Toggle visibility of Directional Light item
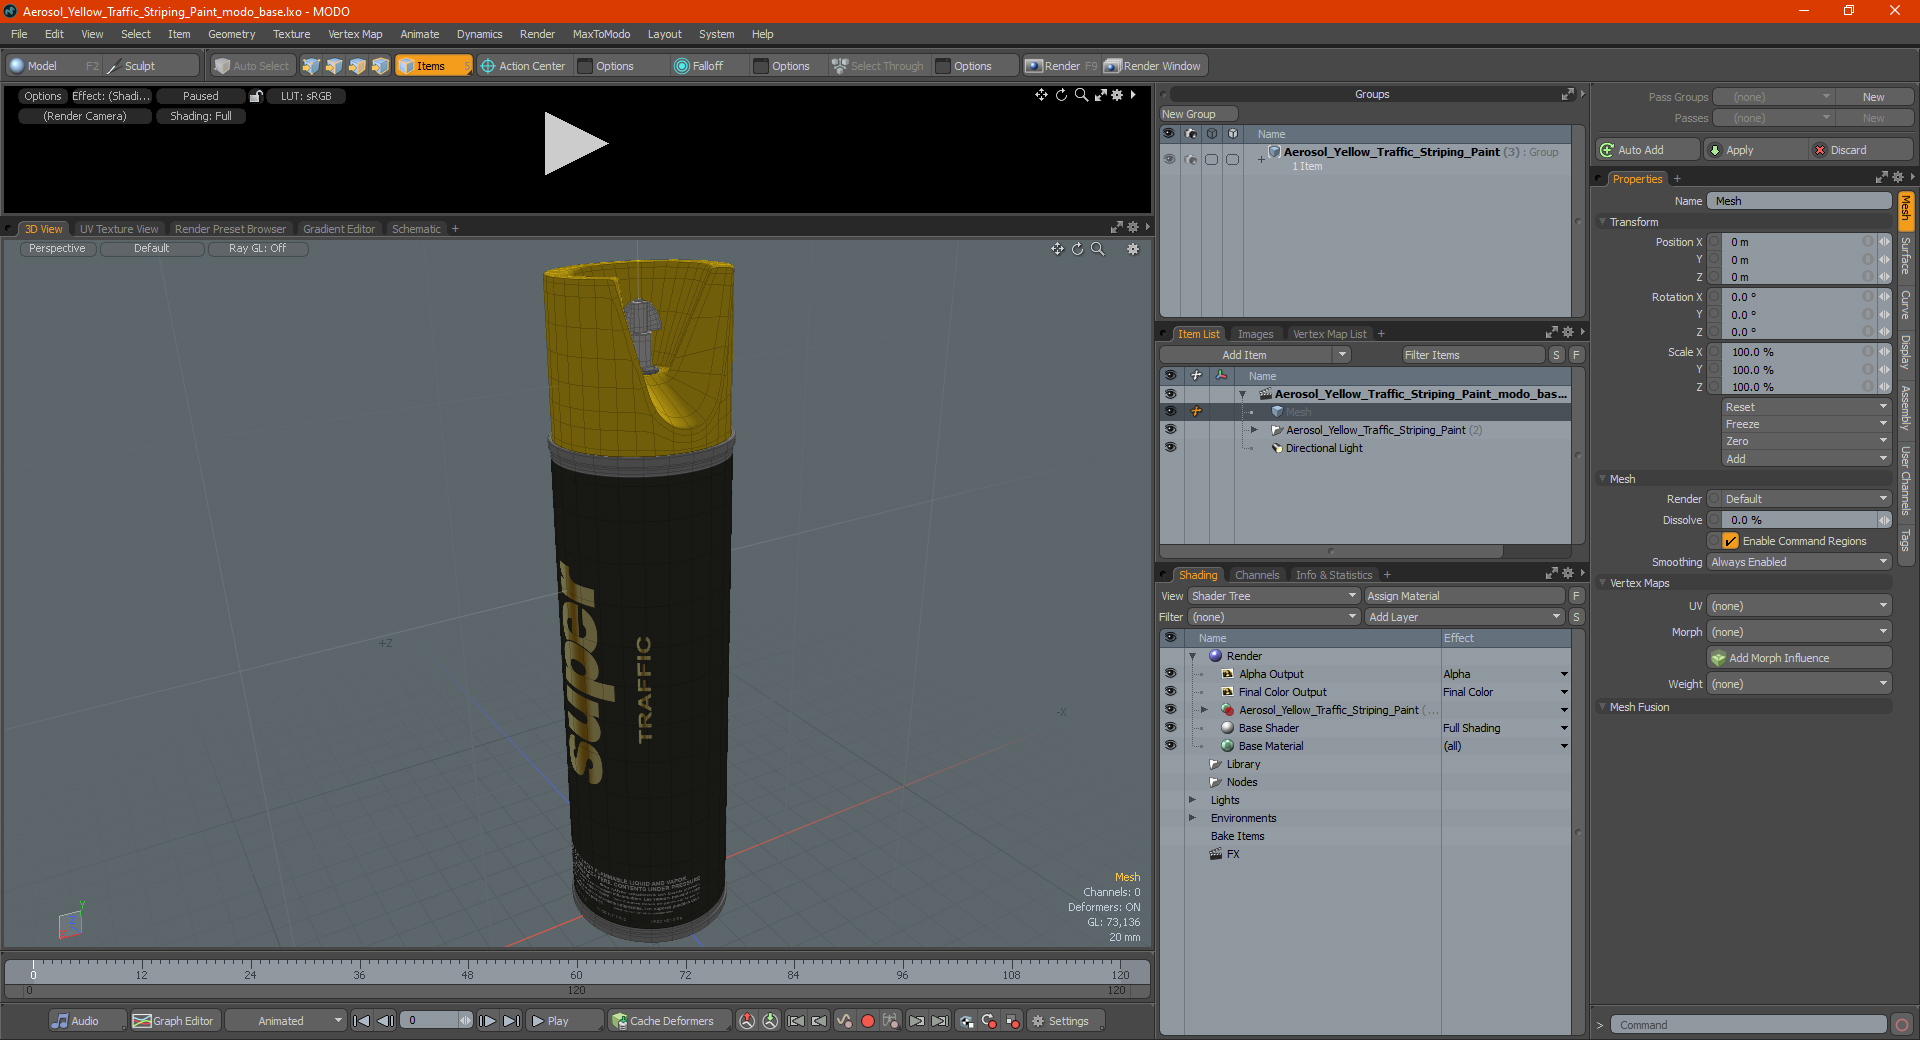This screenshot has height=1040, width=1920. (x=1169, y=448)
